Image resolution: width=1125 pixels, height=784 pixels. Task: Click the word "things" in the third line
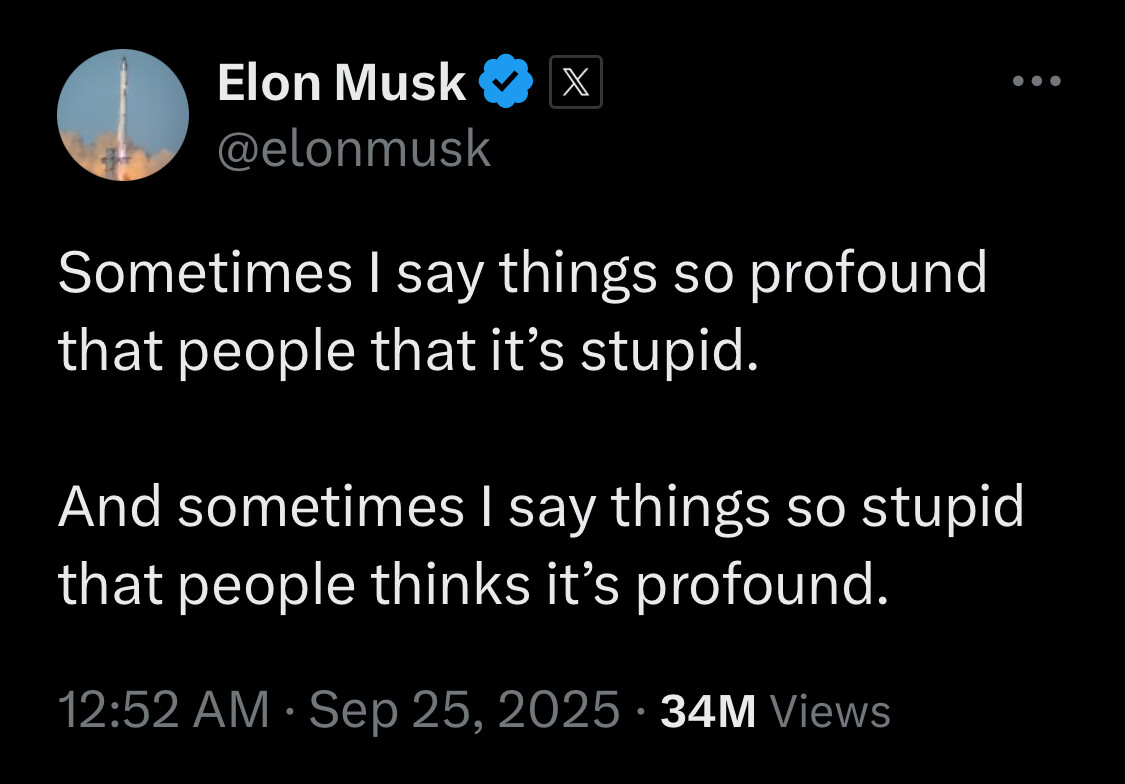[690, 507]
